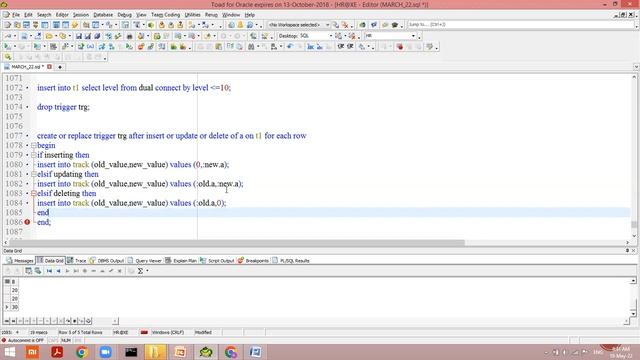The width and height of the screenshot is (640, 360).
Task: Close the MARCH_22.sql editor tab
Action: click(49, 67)
